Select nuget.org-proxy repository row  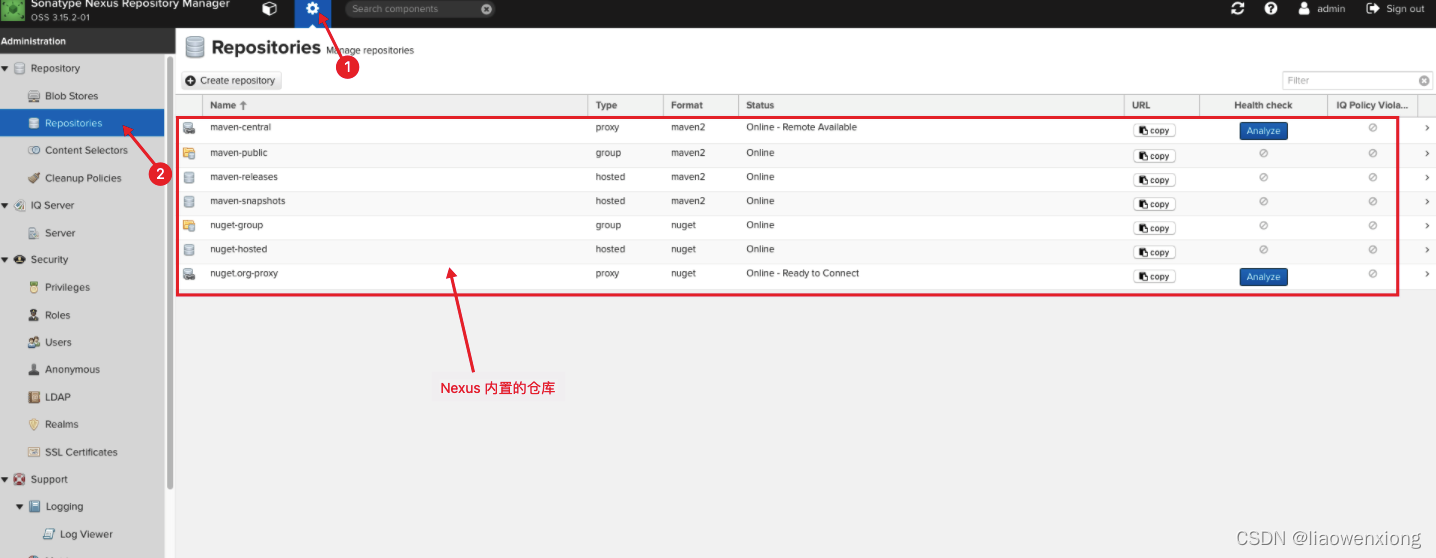(805, 274)
